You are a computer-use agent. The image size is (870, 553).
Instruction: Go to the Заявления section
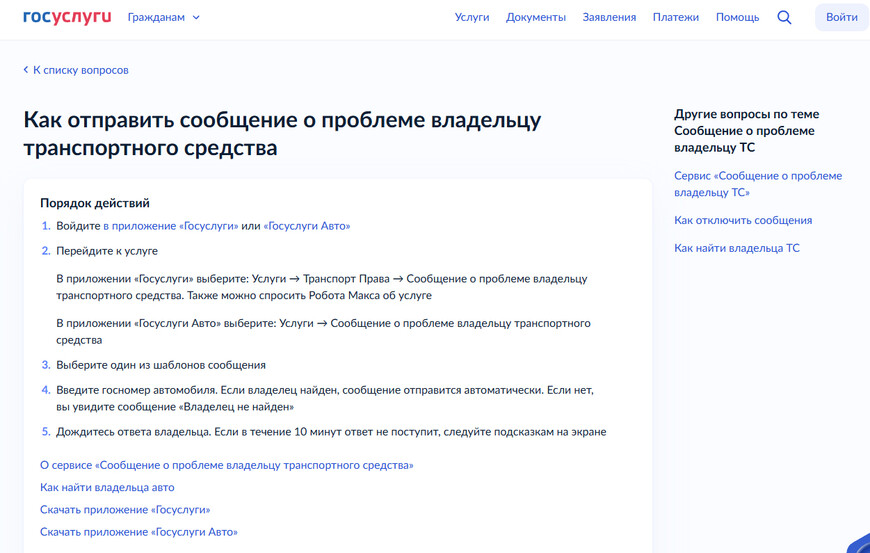[609, 17]
